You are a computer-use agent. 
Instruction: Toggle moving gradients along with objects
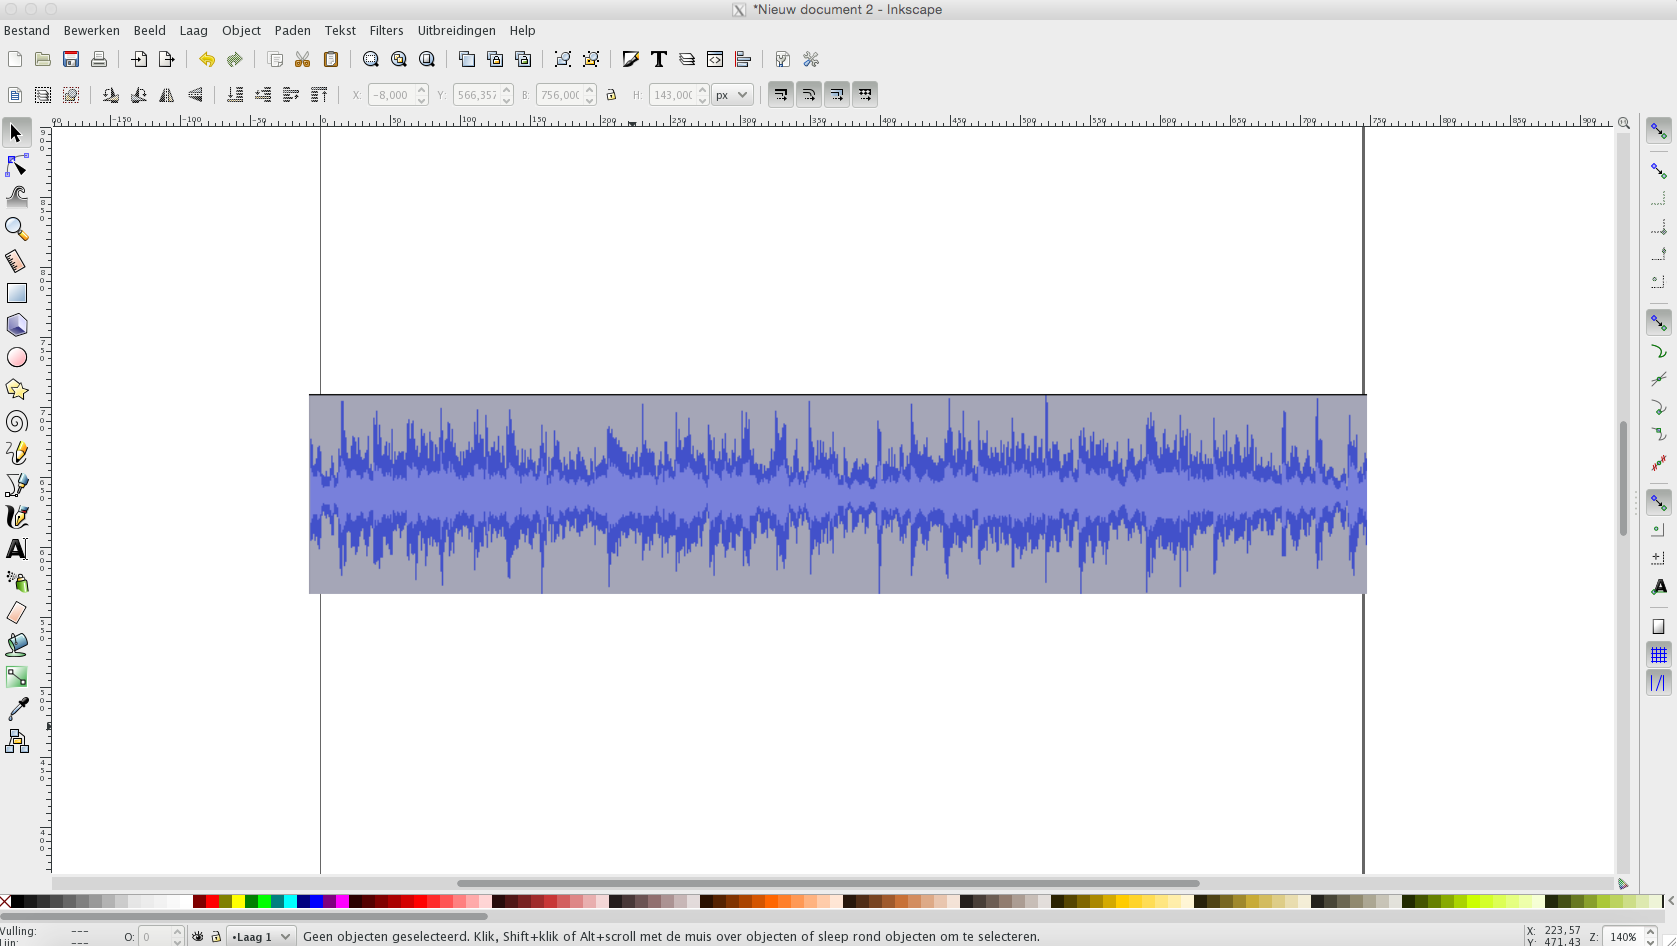(x=837, y=94)
